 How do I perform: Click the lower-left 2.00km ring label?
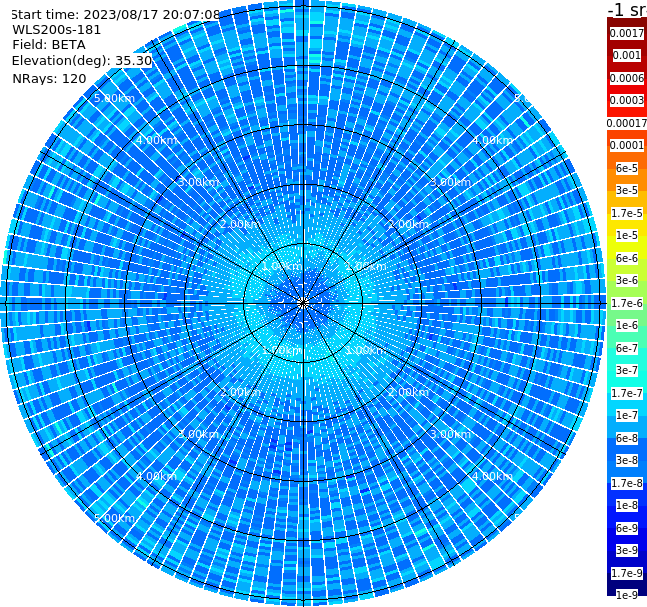click(x=241, y=392)
